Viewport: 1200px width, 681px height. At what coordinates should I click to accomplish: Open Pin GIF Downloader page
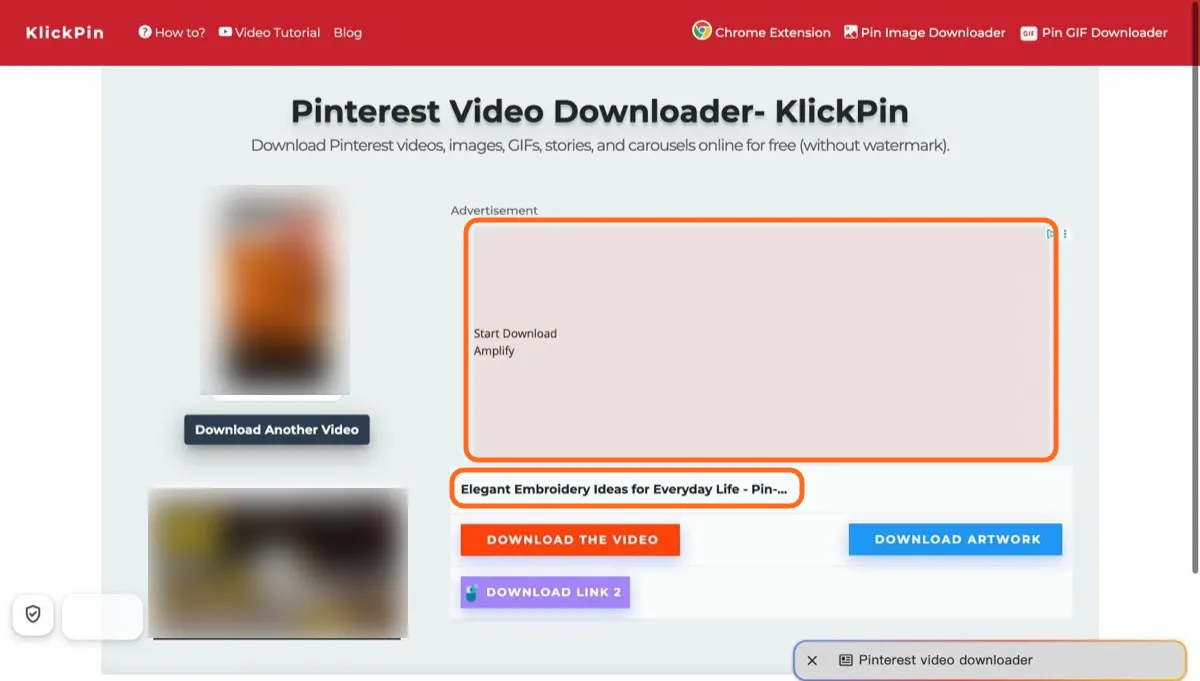click(1094, 33)
